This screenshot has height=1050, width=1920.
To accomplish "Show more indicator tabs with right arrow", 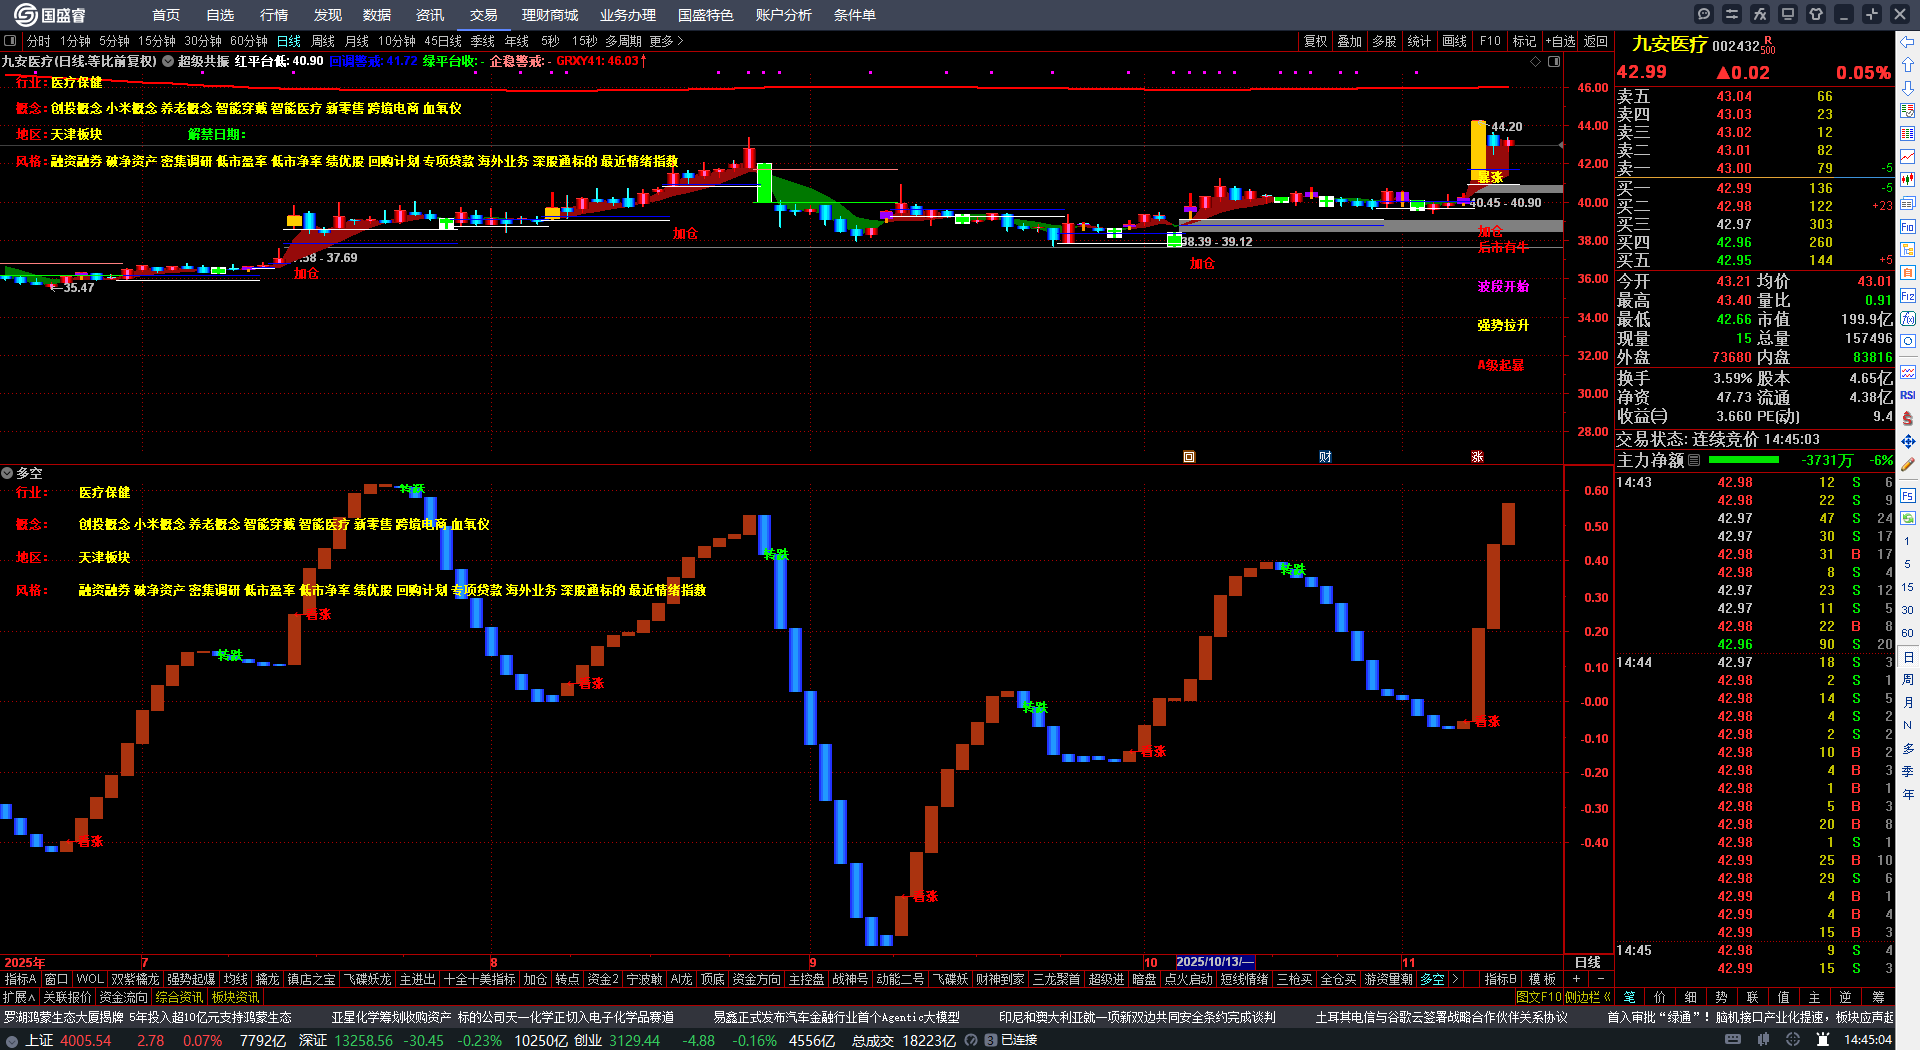I will (1455, 979).
